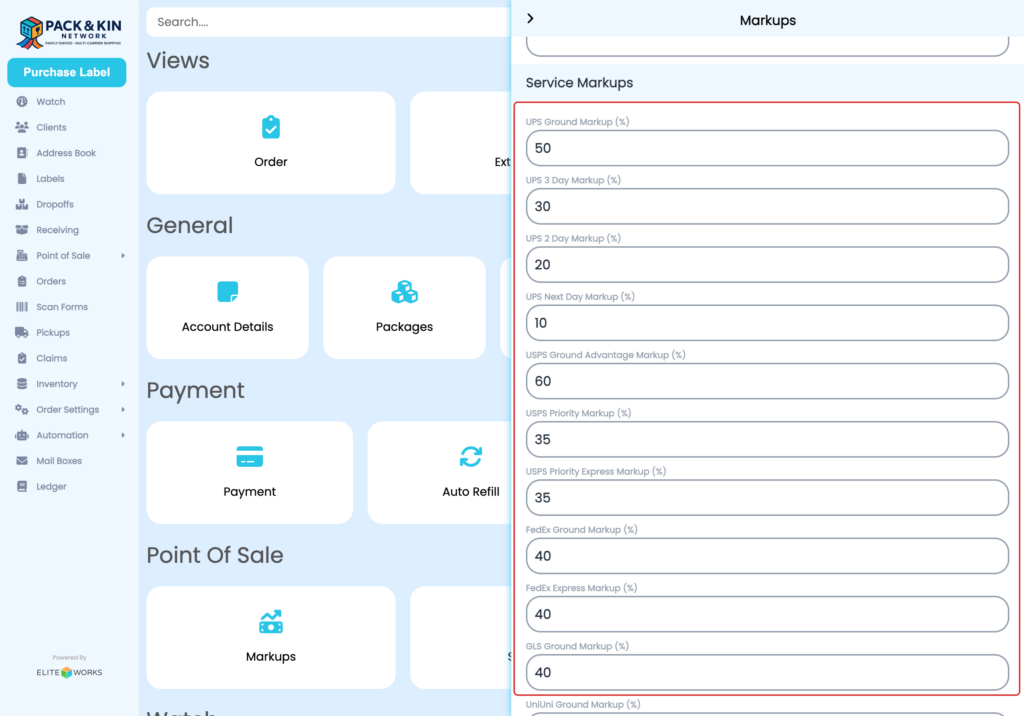Image resolution: width=1024 pixels, height=716 pixels.
Task: Select the Watch icon in the sidebar
Action: point(22,101)
